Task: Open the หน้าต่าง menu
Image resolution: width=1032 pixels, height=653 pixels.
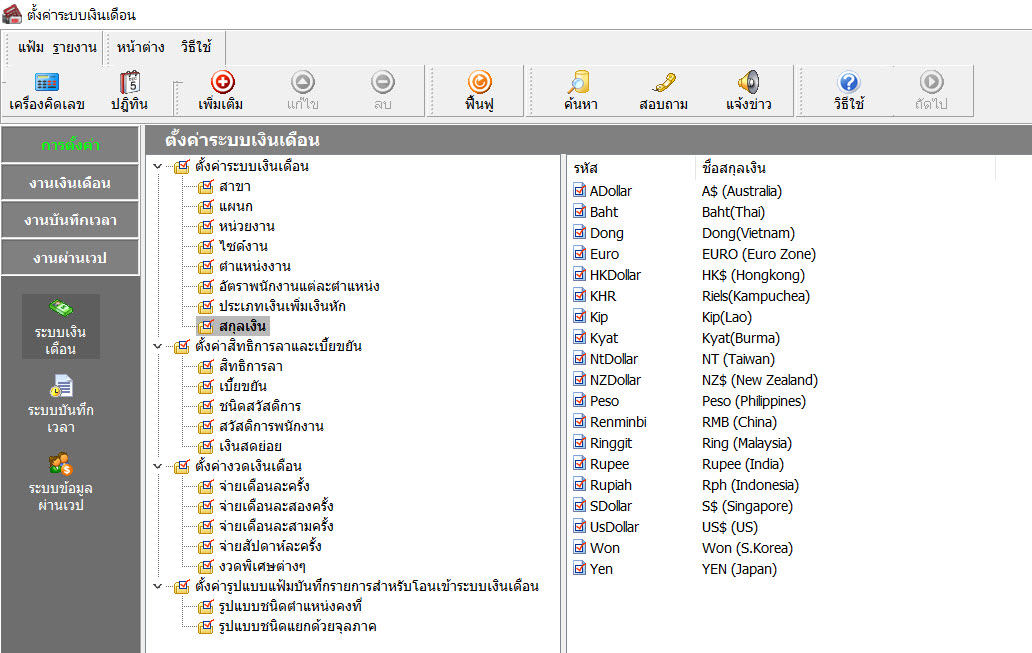Action: (x=140, y=47)
